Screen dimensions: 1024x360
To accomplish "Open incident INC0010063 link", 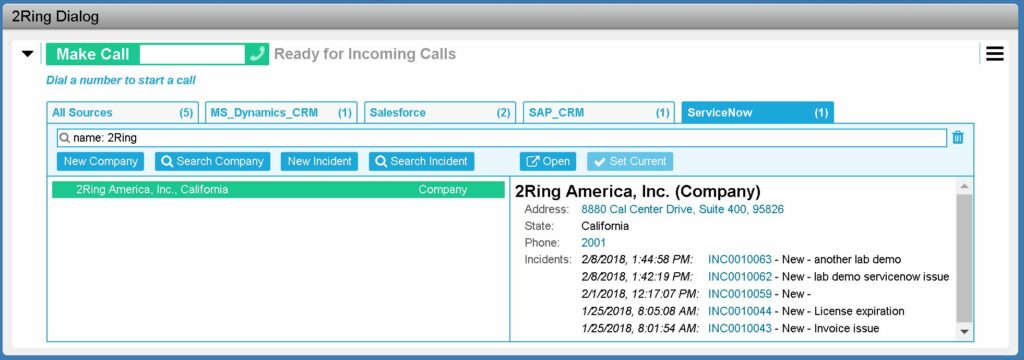I will tap(740, 259).
